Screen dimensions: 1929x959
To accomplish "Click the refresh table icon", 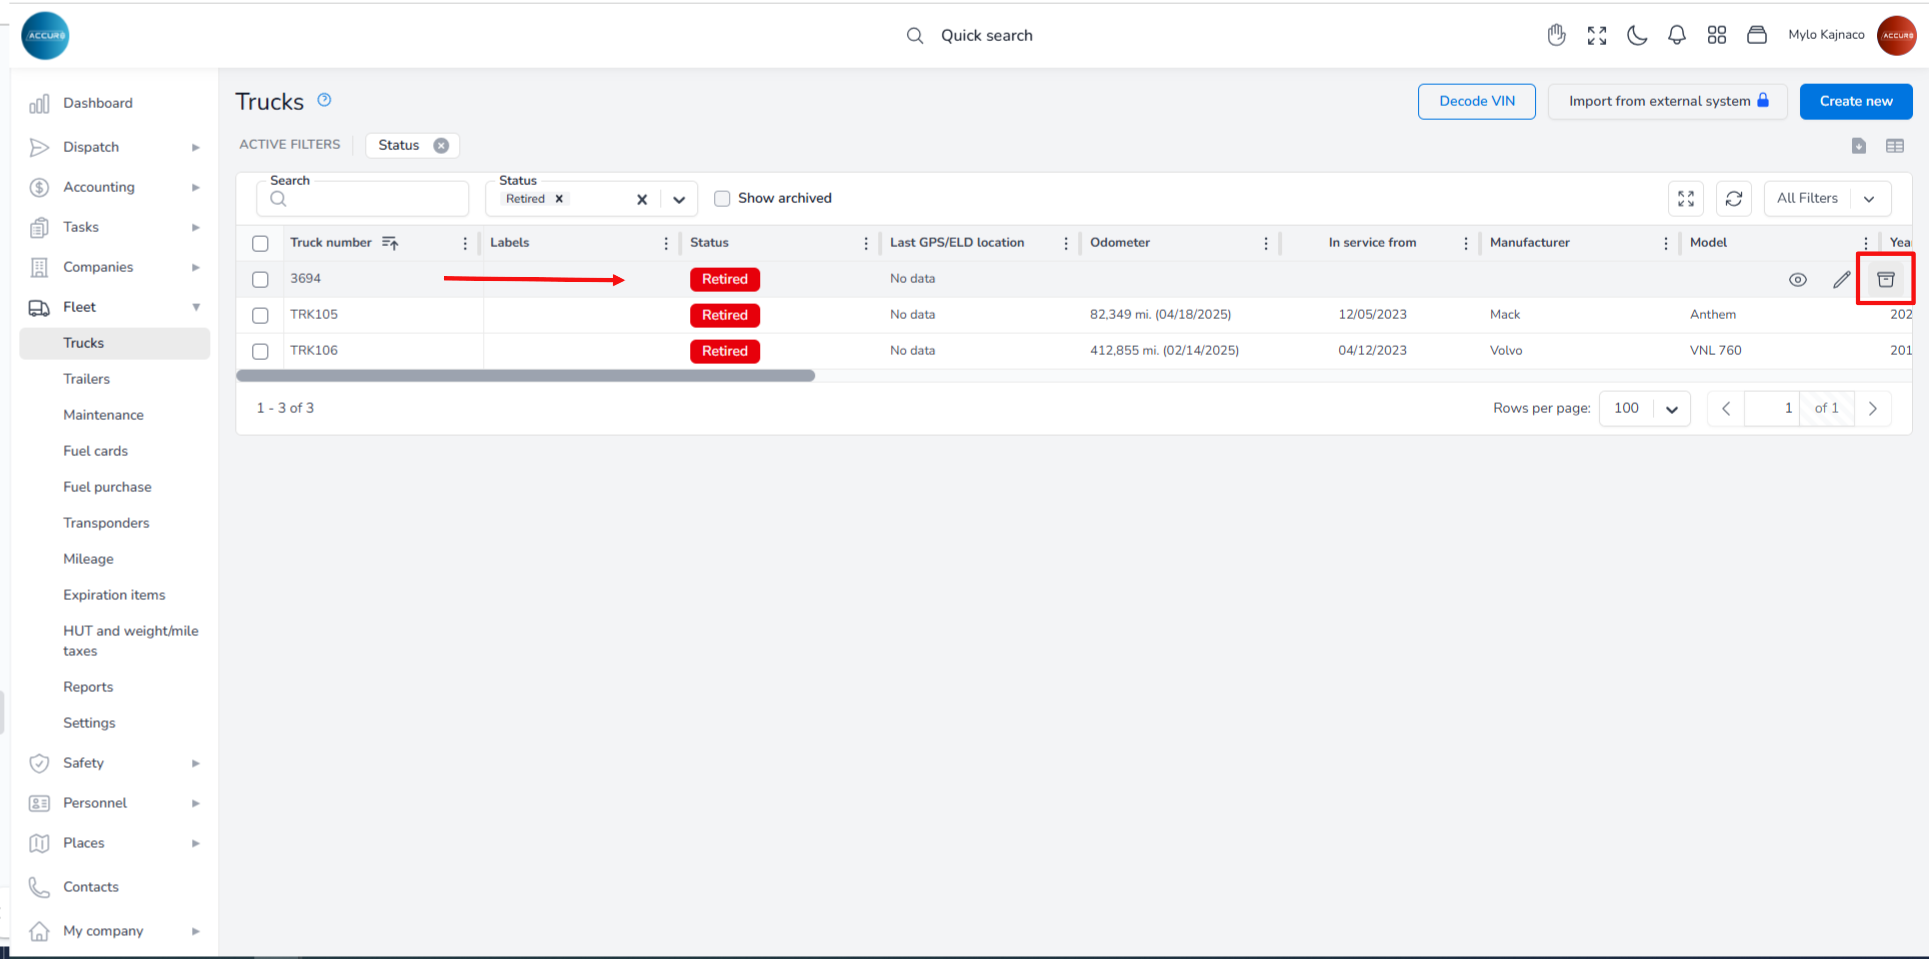I will coord(1733,199).
